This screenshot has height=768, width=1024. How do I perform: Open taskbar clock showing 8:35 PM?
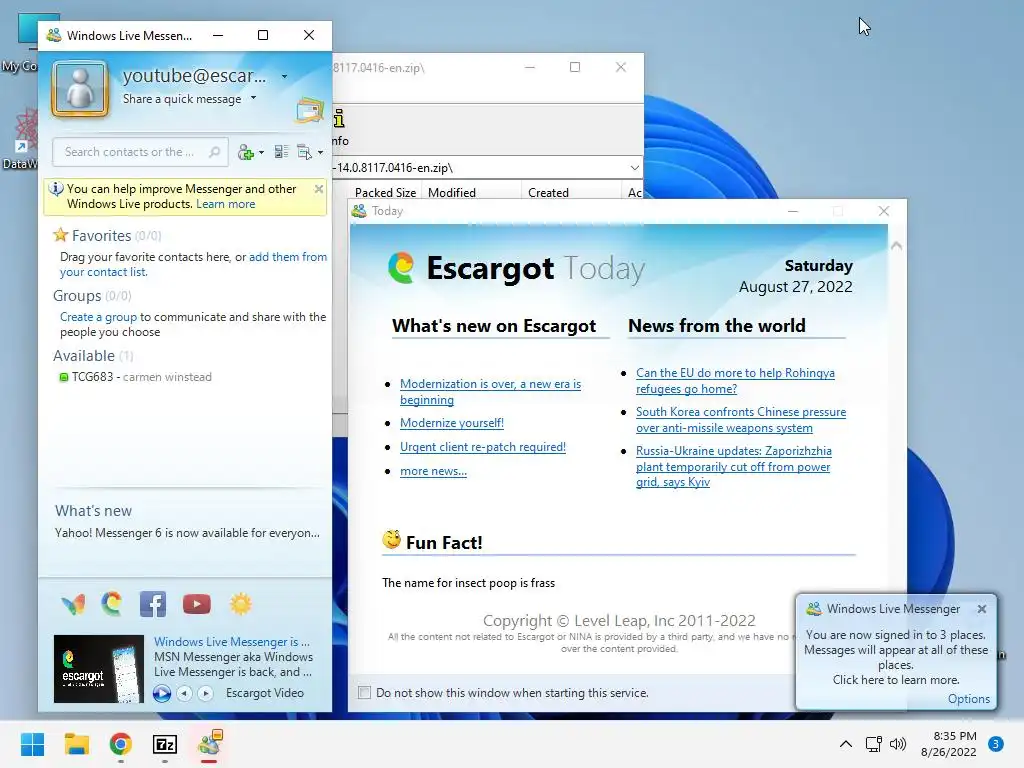point(948,744)
